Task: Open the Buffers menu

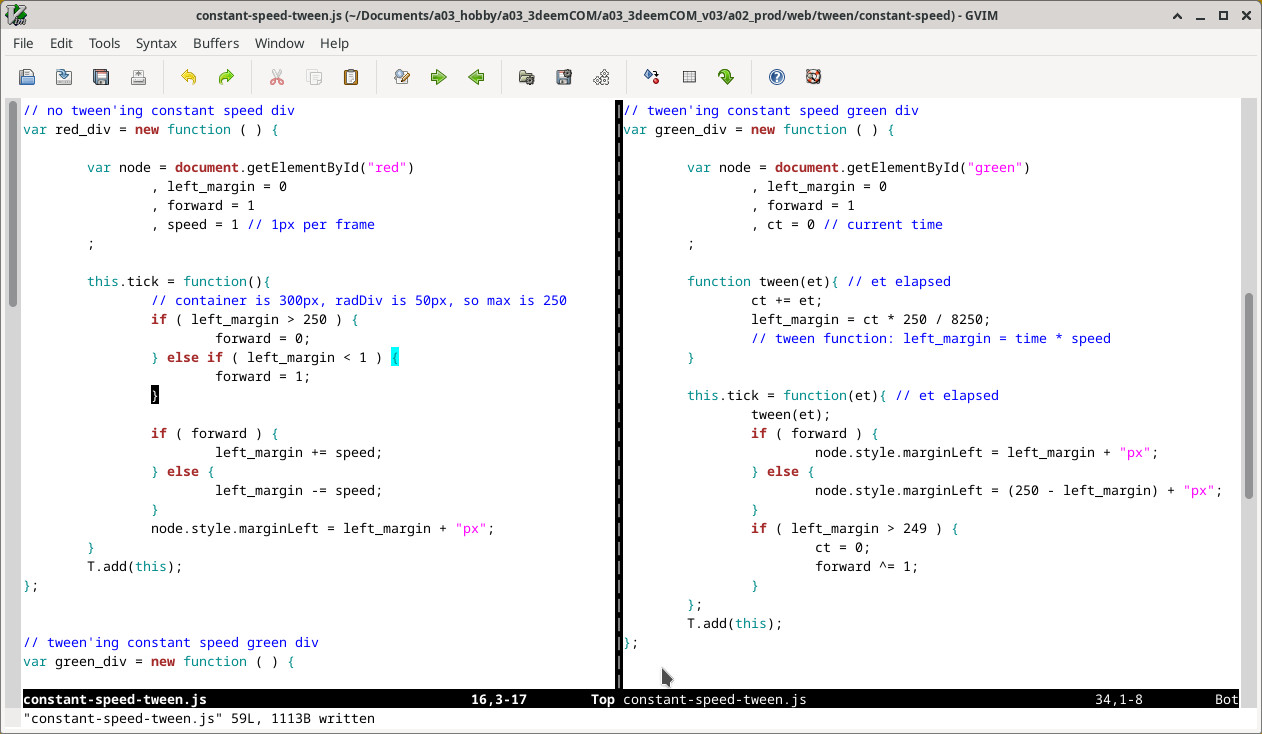Action: pos(216,43)
